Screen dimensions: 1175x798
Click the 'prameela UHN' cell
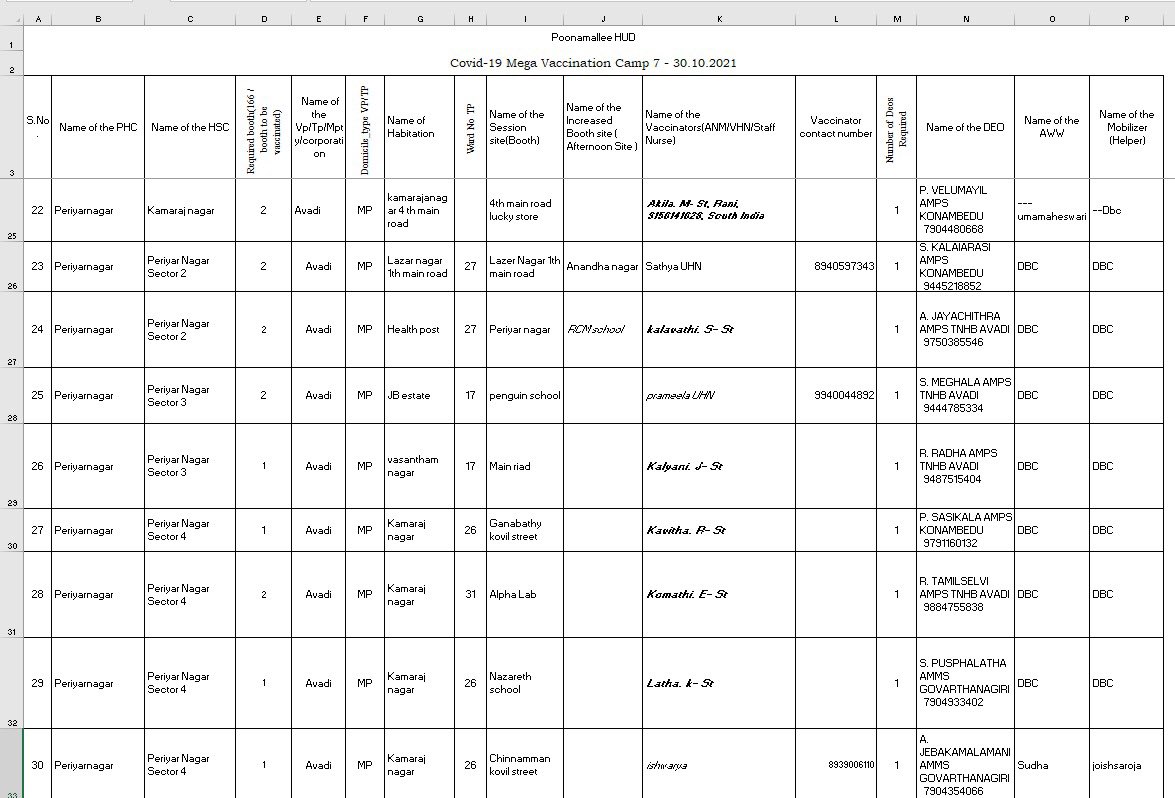pyautogui.click(x=719, y=396)
